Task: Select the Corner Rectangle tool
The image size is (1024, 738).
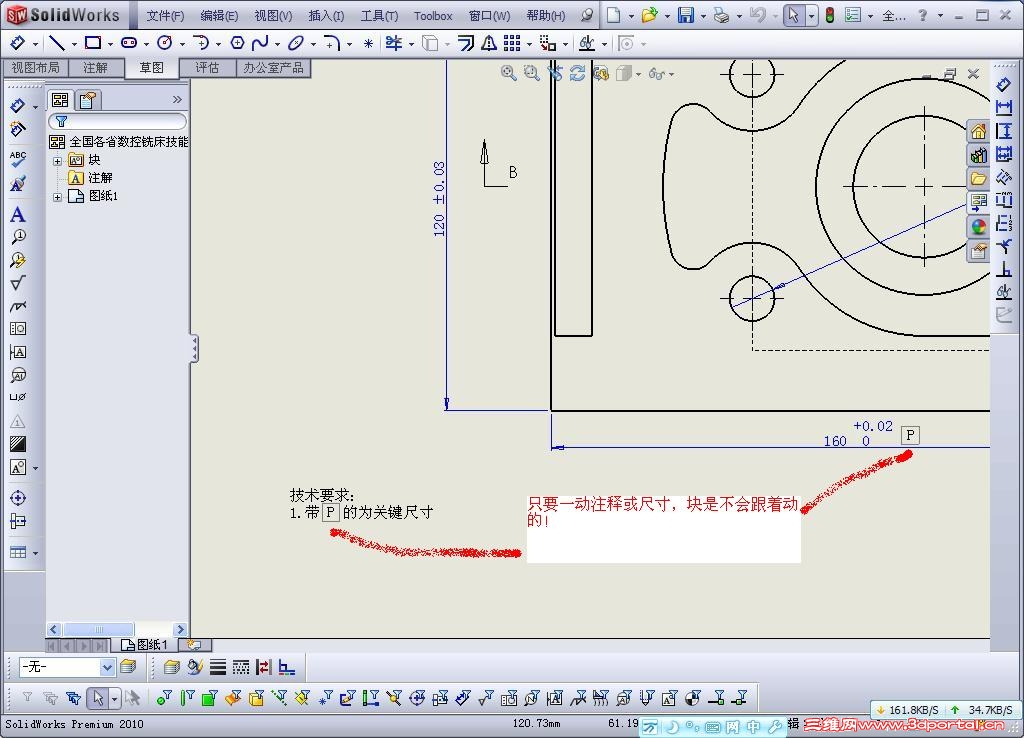Action: point(93,43)
